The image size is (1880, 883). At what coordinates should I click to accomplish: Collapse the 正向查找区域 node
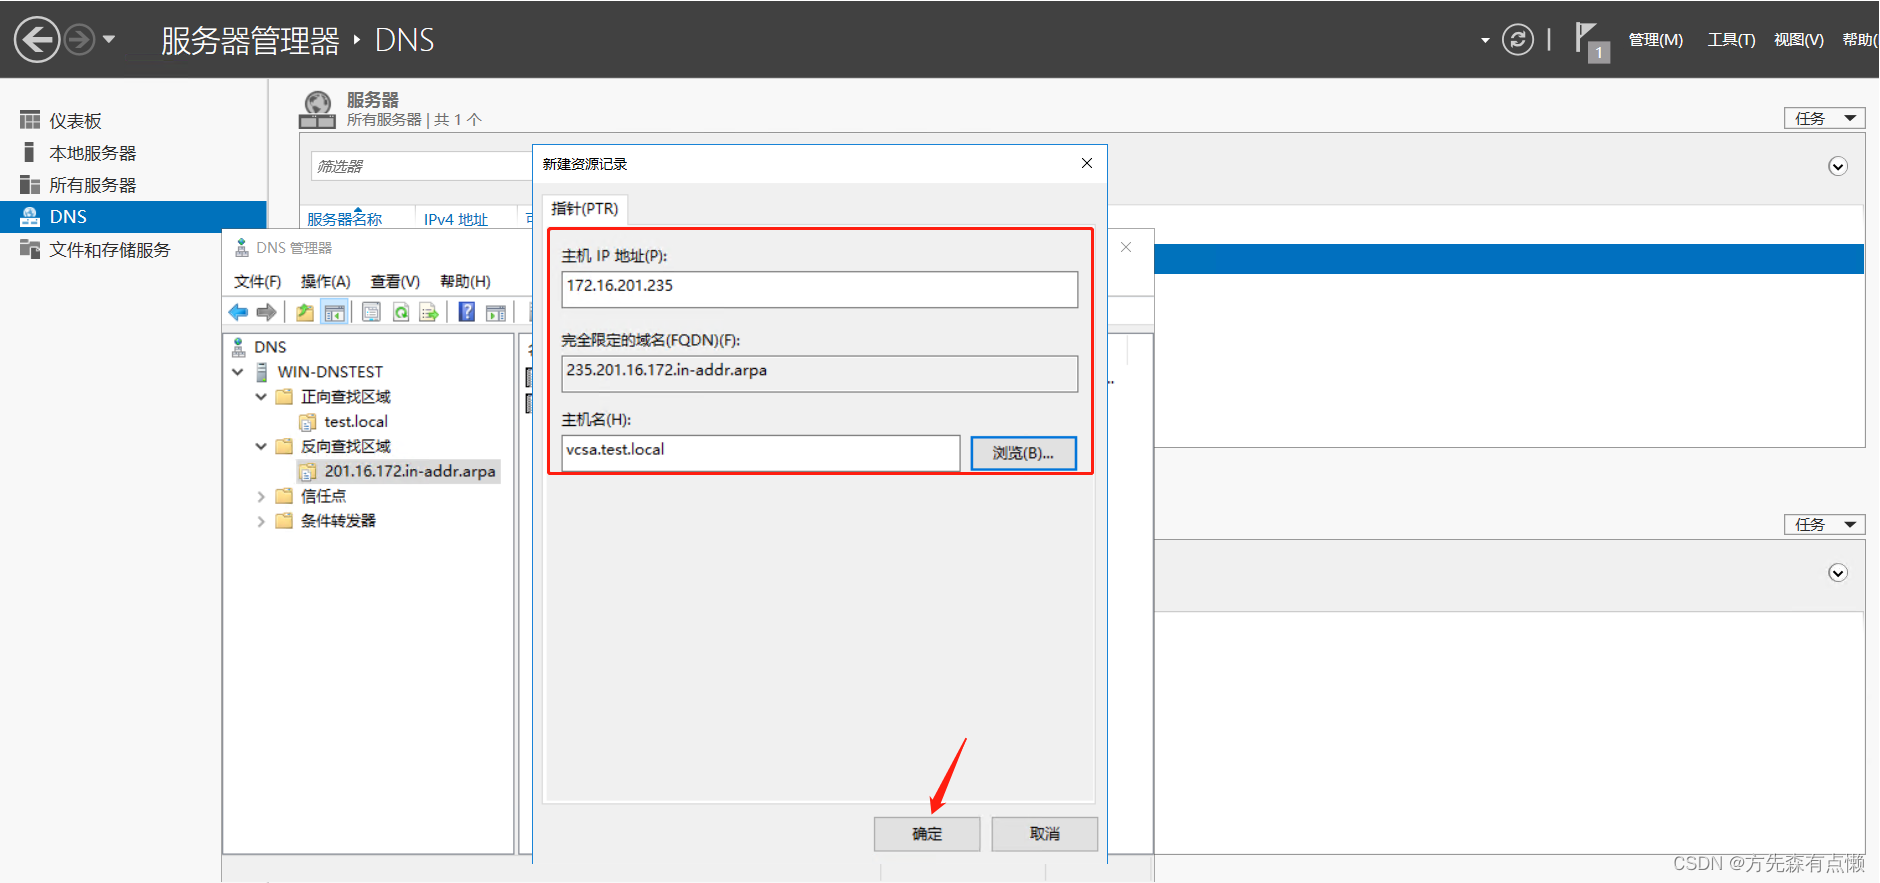[261, 397]
